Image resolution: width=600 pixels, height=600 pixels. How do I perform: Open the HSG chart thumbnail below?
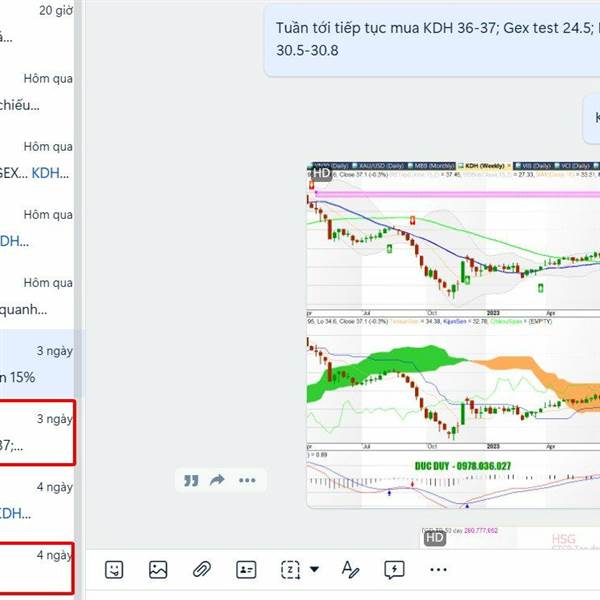click(510, 538)
